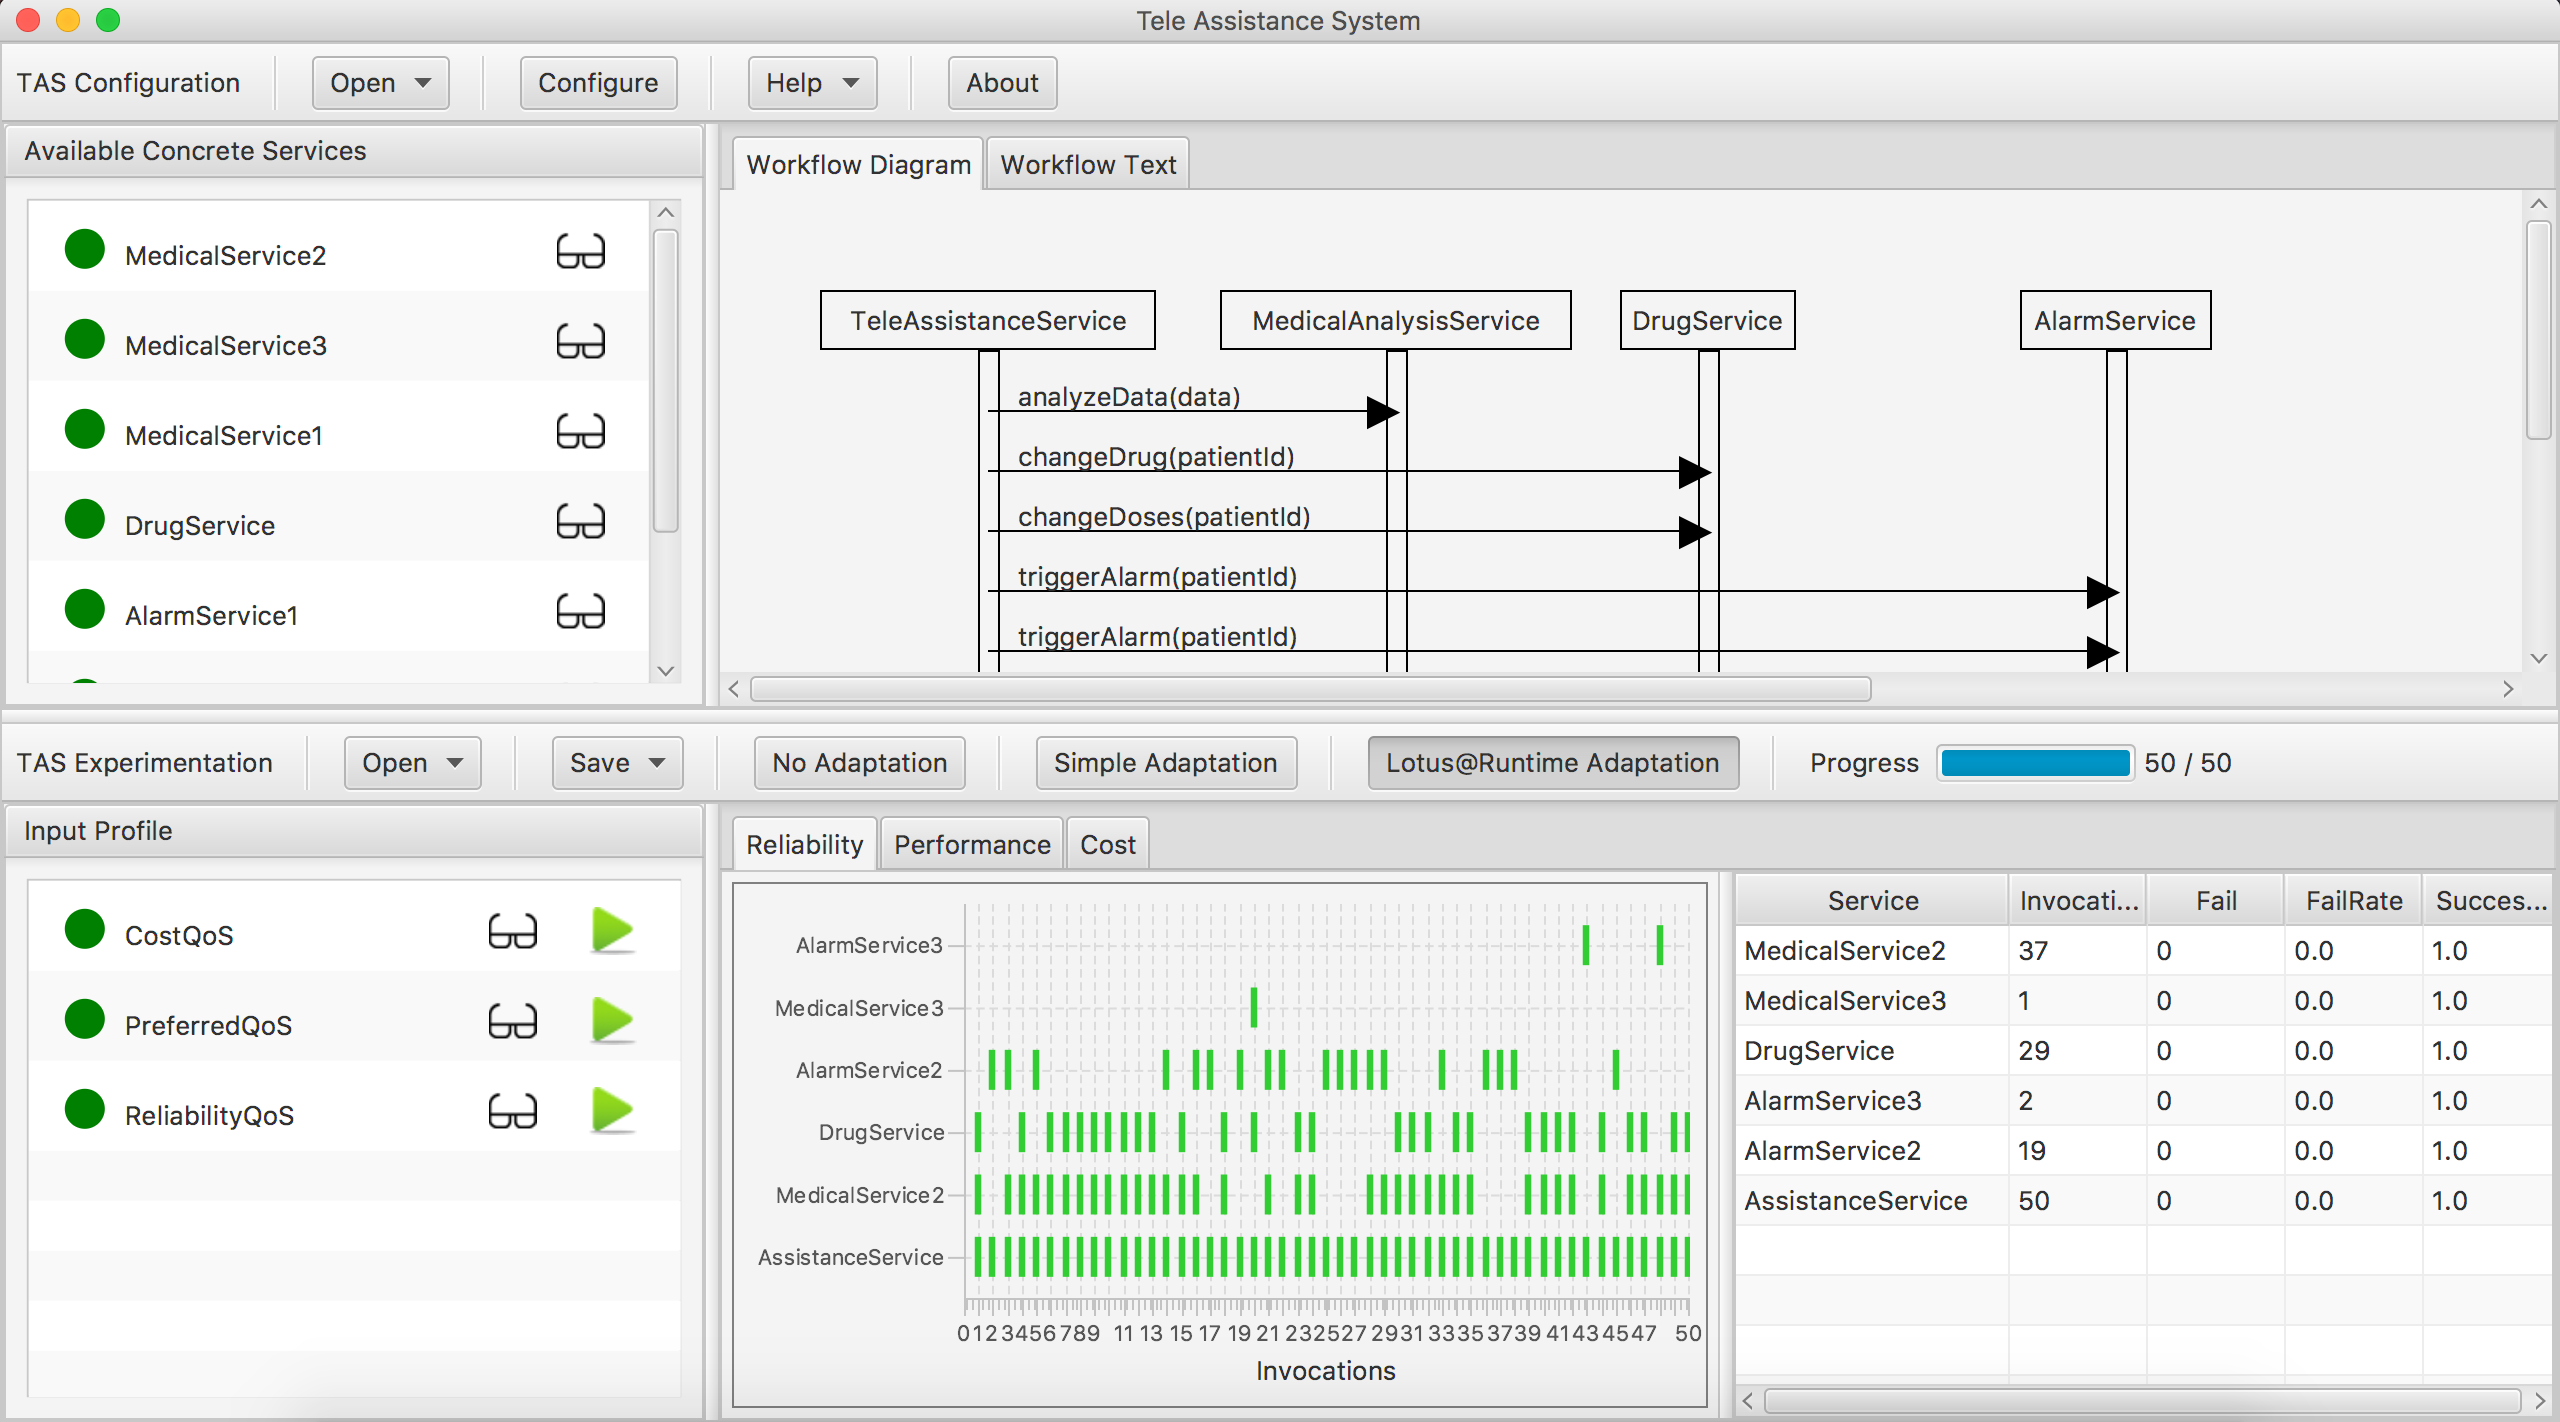Expand the Save dropdown in Experimentation
This screenshot has height=1422, width=2560.
click(616, 763)
